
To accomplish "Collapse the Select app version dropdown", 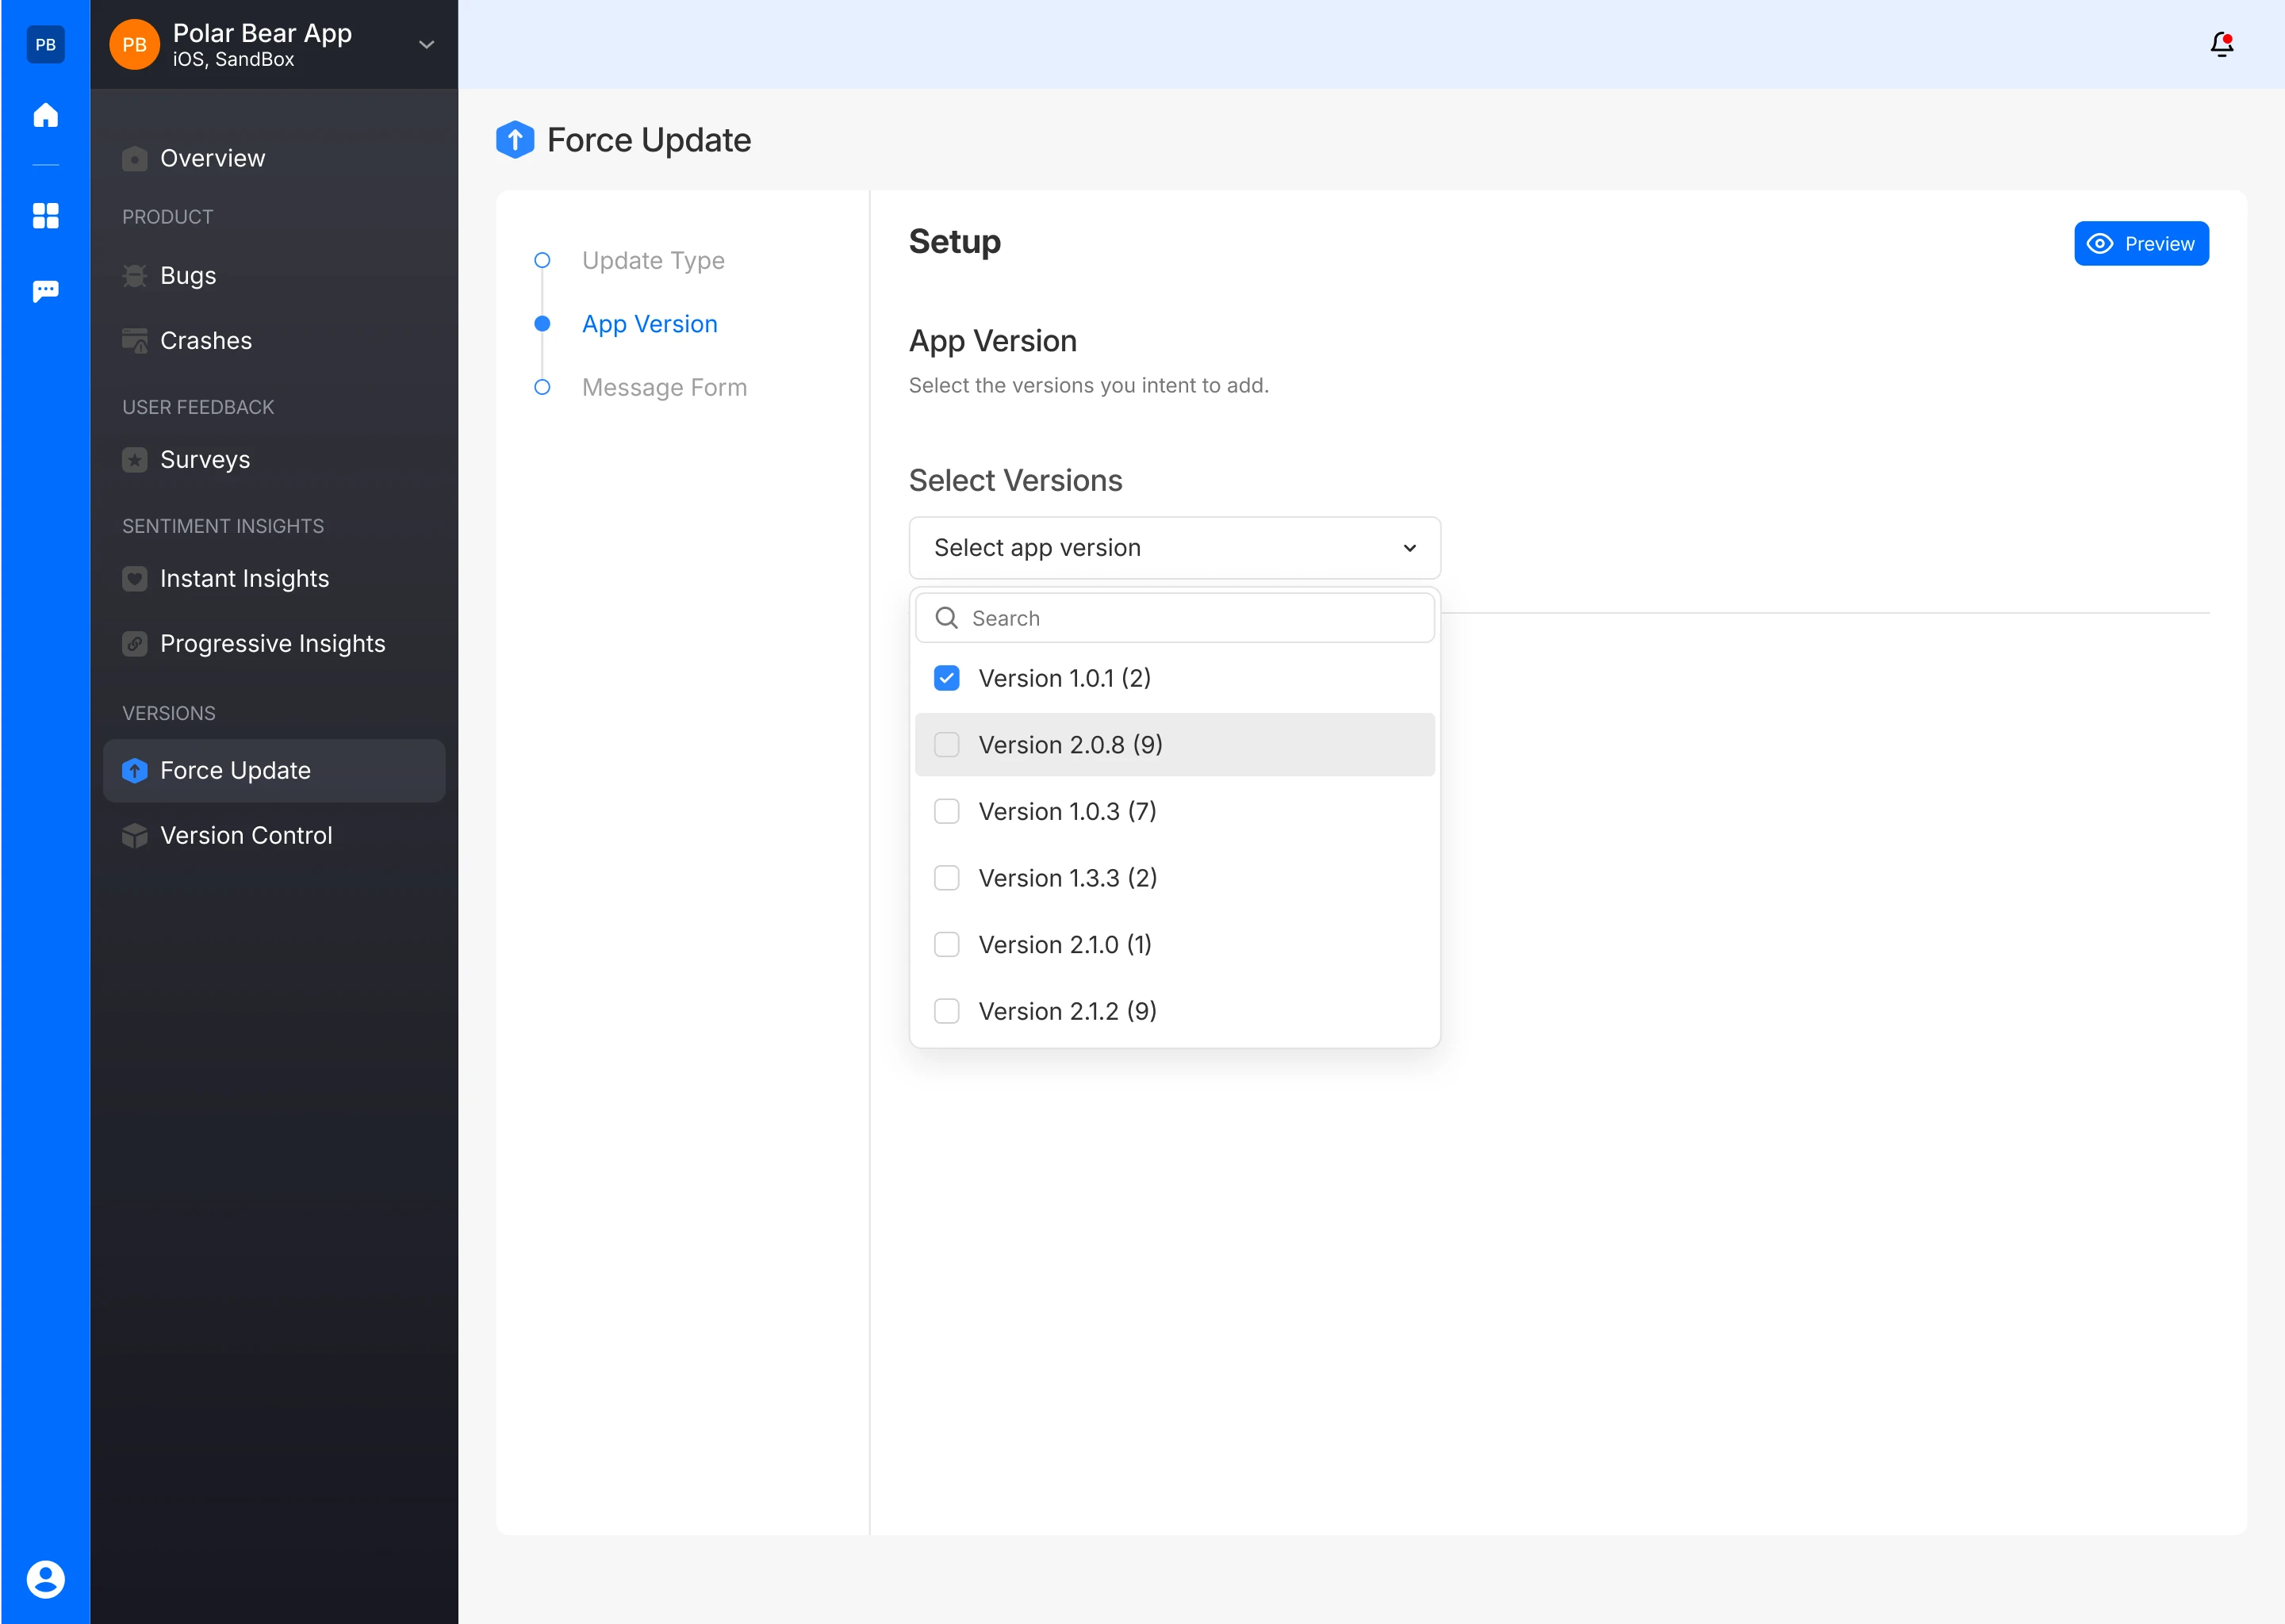I will coord(1409,548).
